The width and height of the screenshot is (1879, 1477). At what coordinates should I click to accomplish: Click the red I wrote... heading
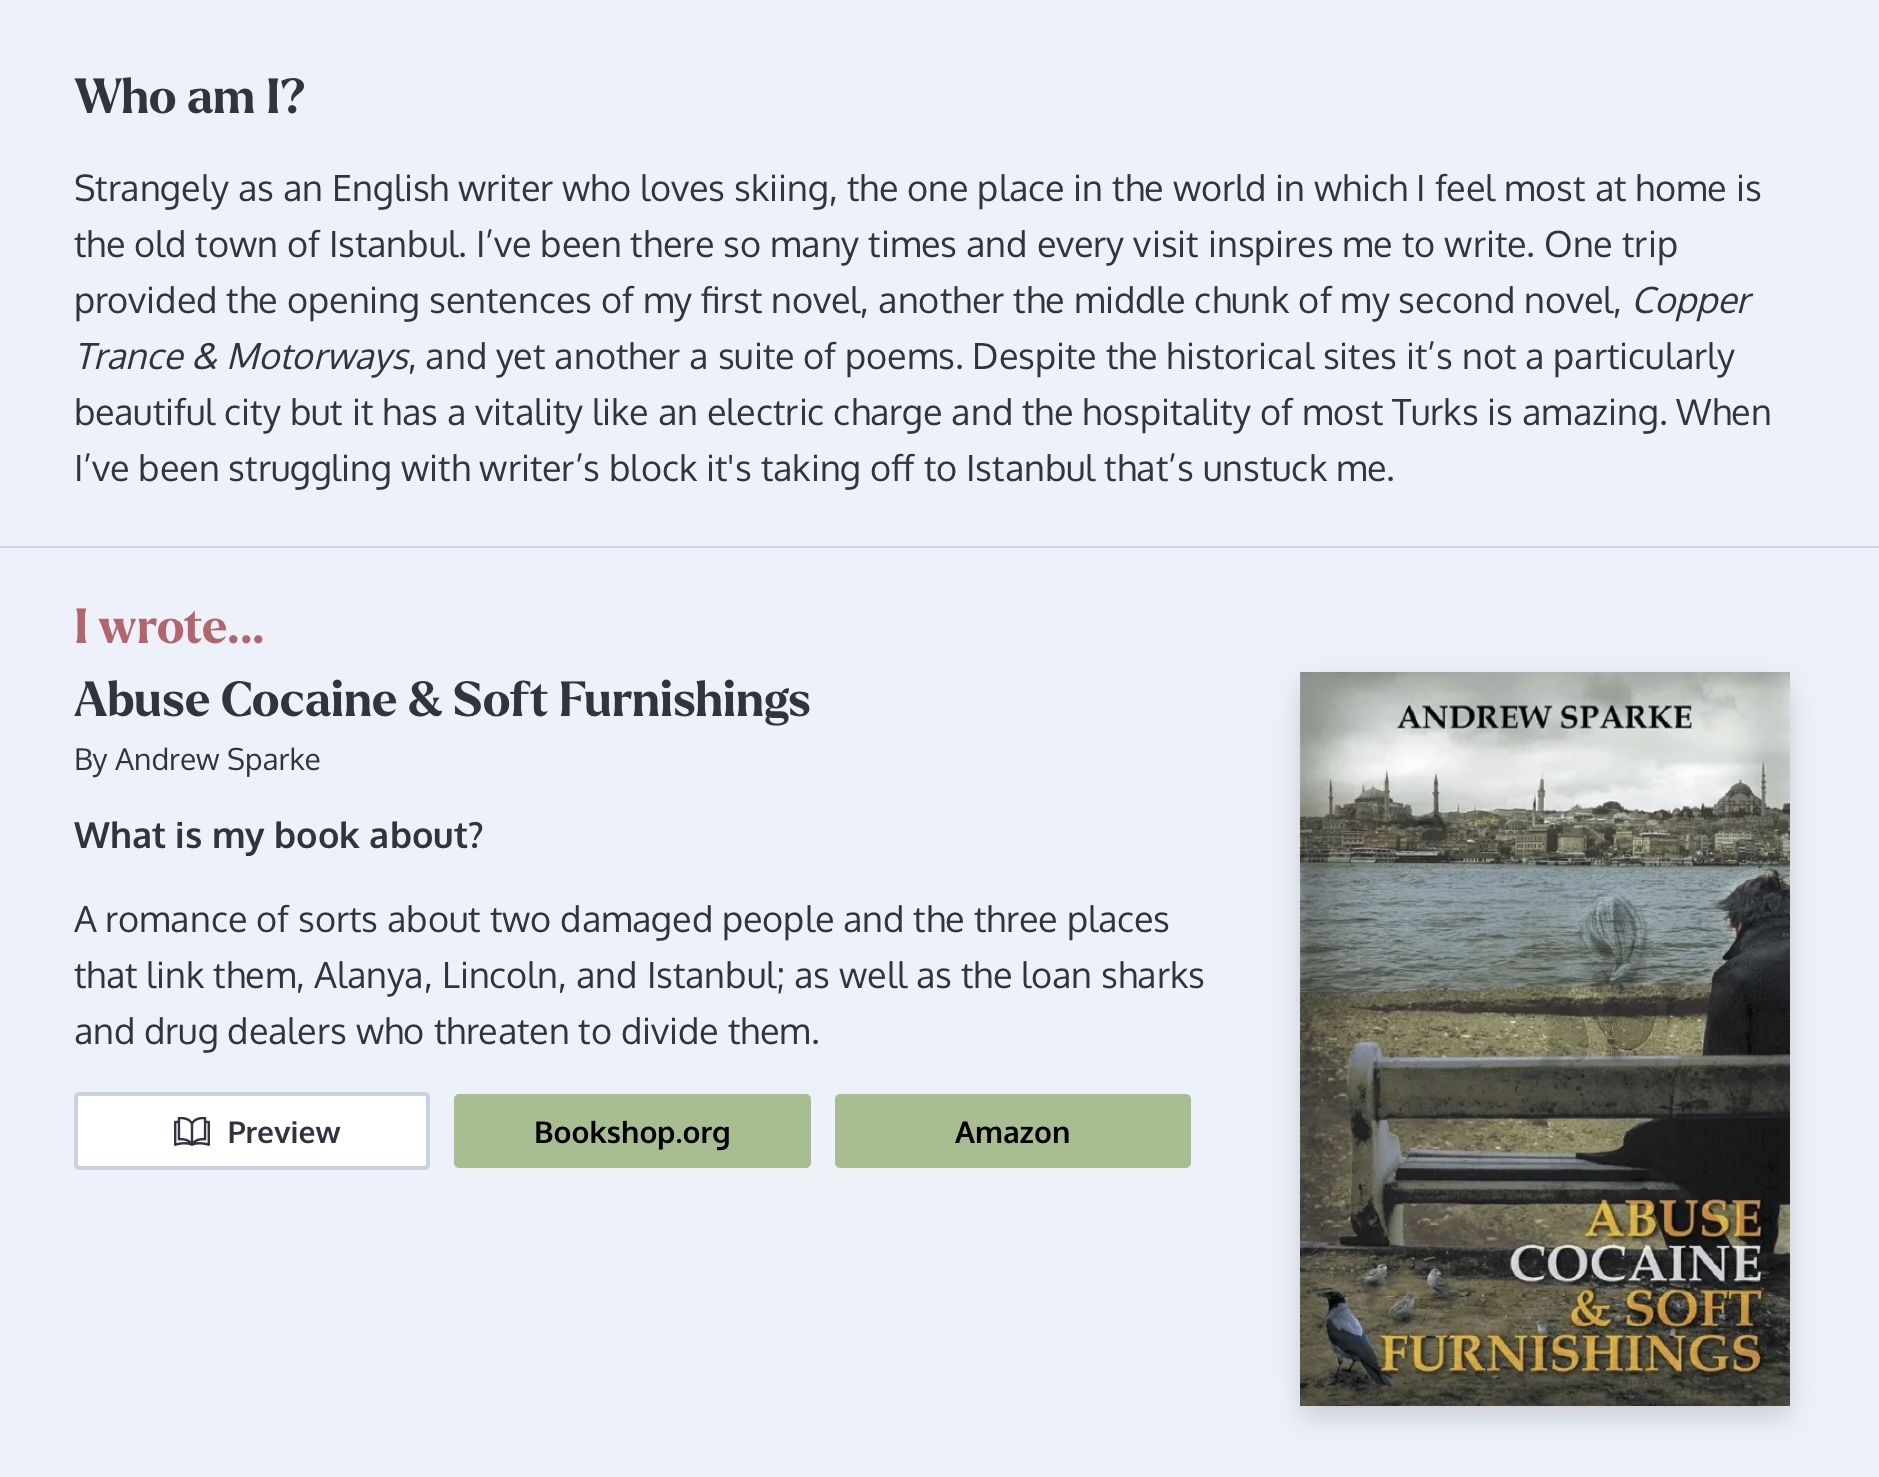click(x=169, y=626)
